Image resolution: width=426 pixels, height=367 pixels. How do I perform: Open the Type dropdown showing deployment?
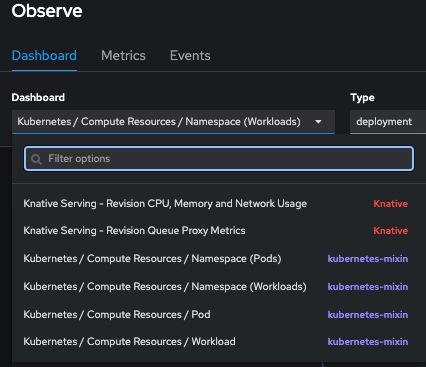pos(388,122)
